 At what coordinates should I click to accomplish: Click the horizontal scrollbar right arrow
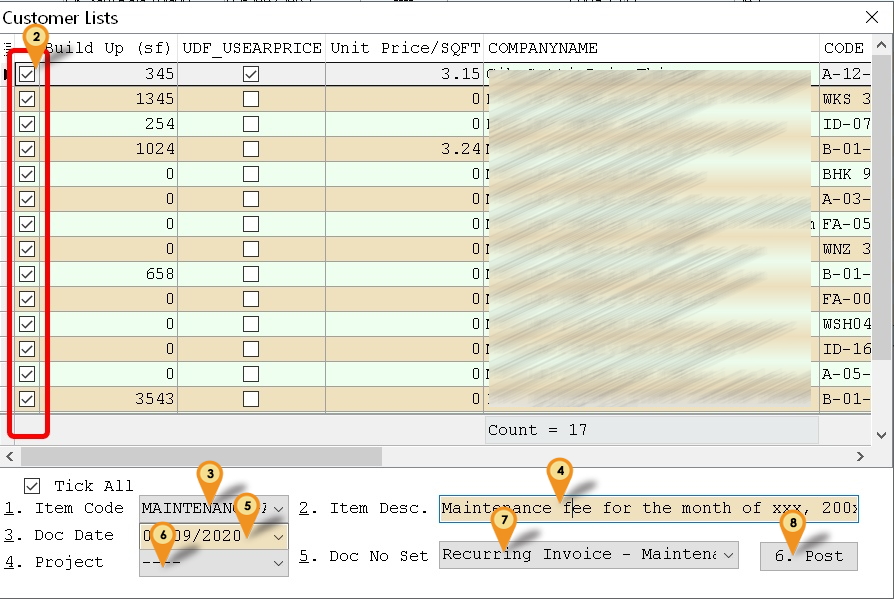[860, 457]
